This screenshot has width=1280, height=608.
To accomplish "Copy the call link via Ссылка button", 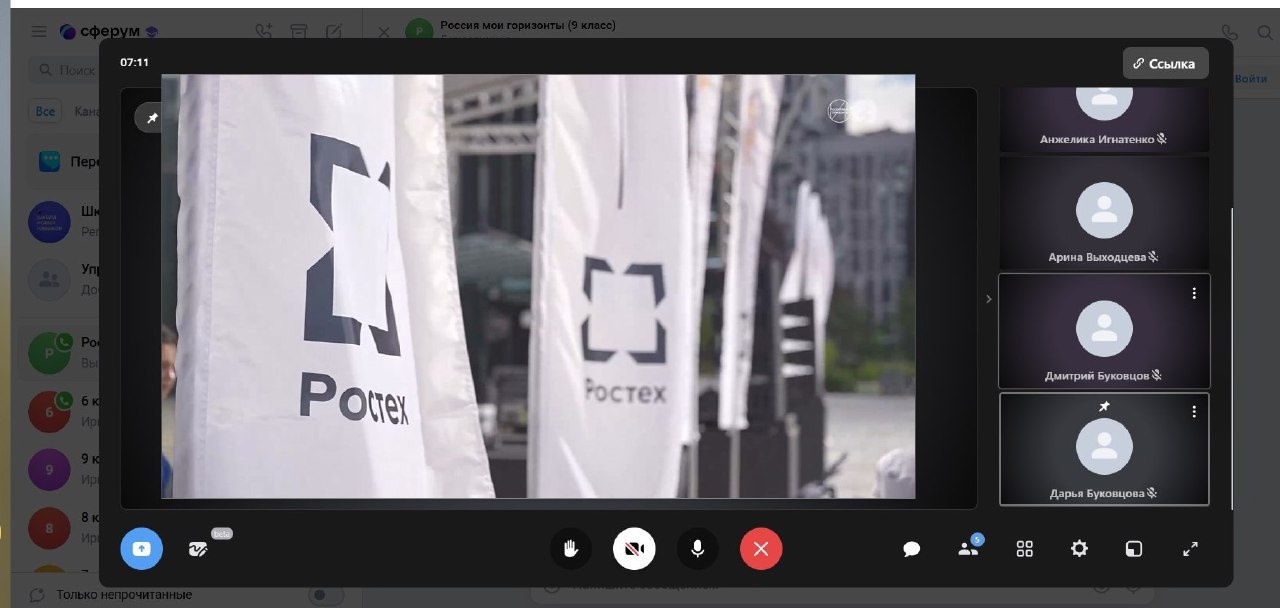I will (1165, 63).
